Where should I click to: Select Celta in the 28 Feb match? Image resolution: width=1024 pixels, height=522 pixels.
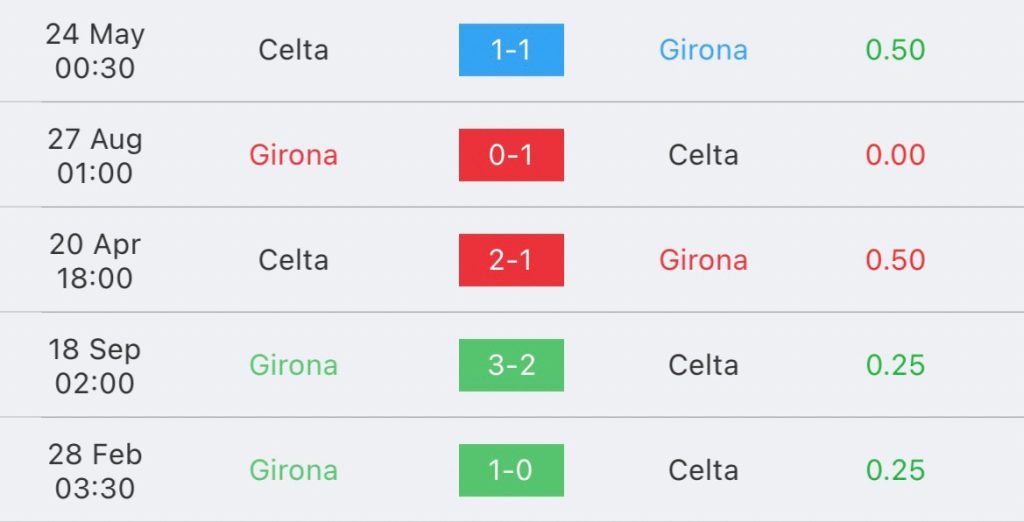click(703, 470)
